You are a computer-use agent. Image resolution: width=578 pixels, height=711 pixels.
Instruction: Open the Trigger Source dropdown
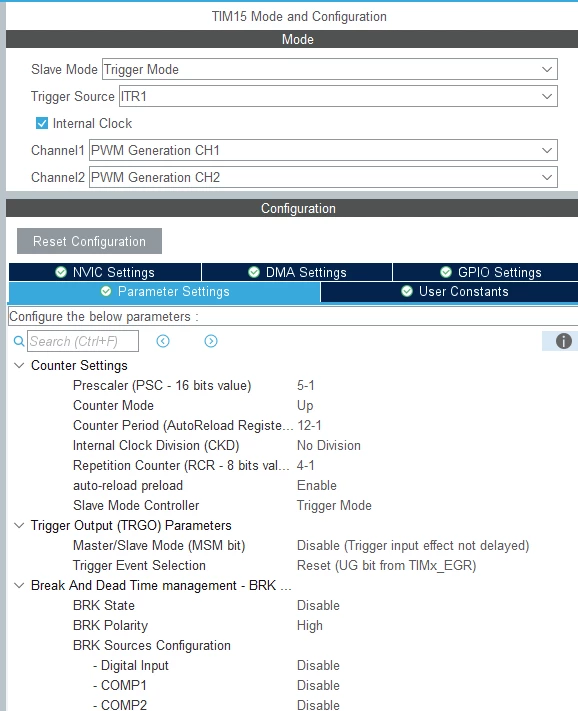coord(338,97)
